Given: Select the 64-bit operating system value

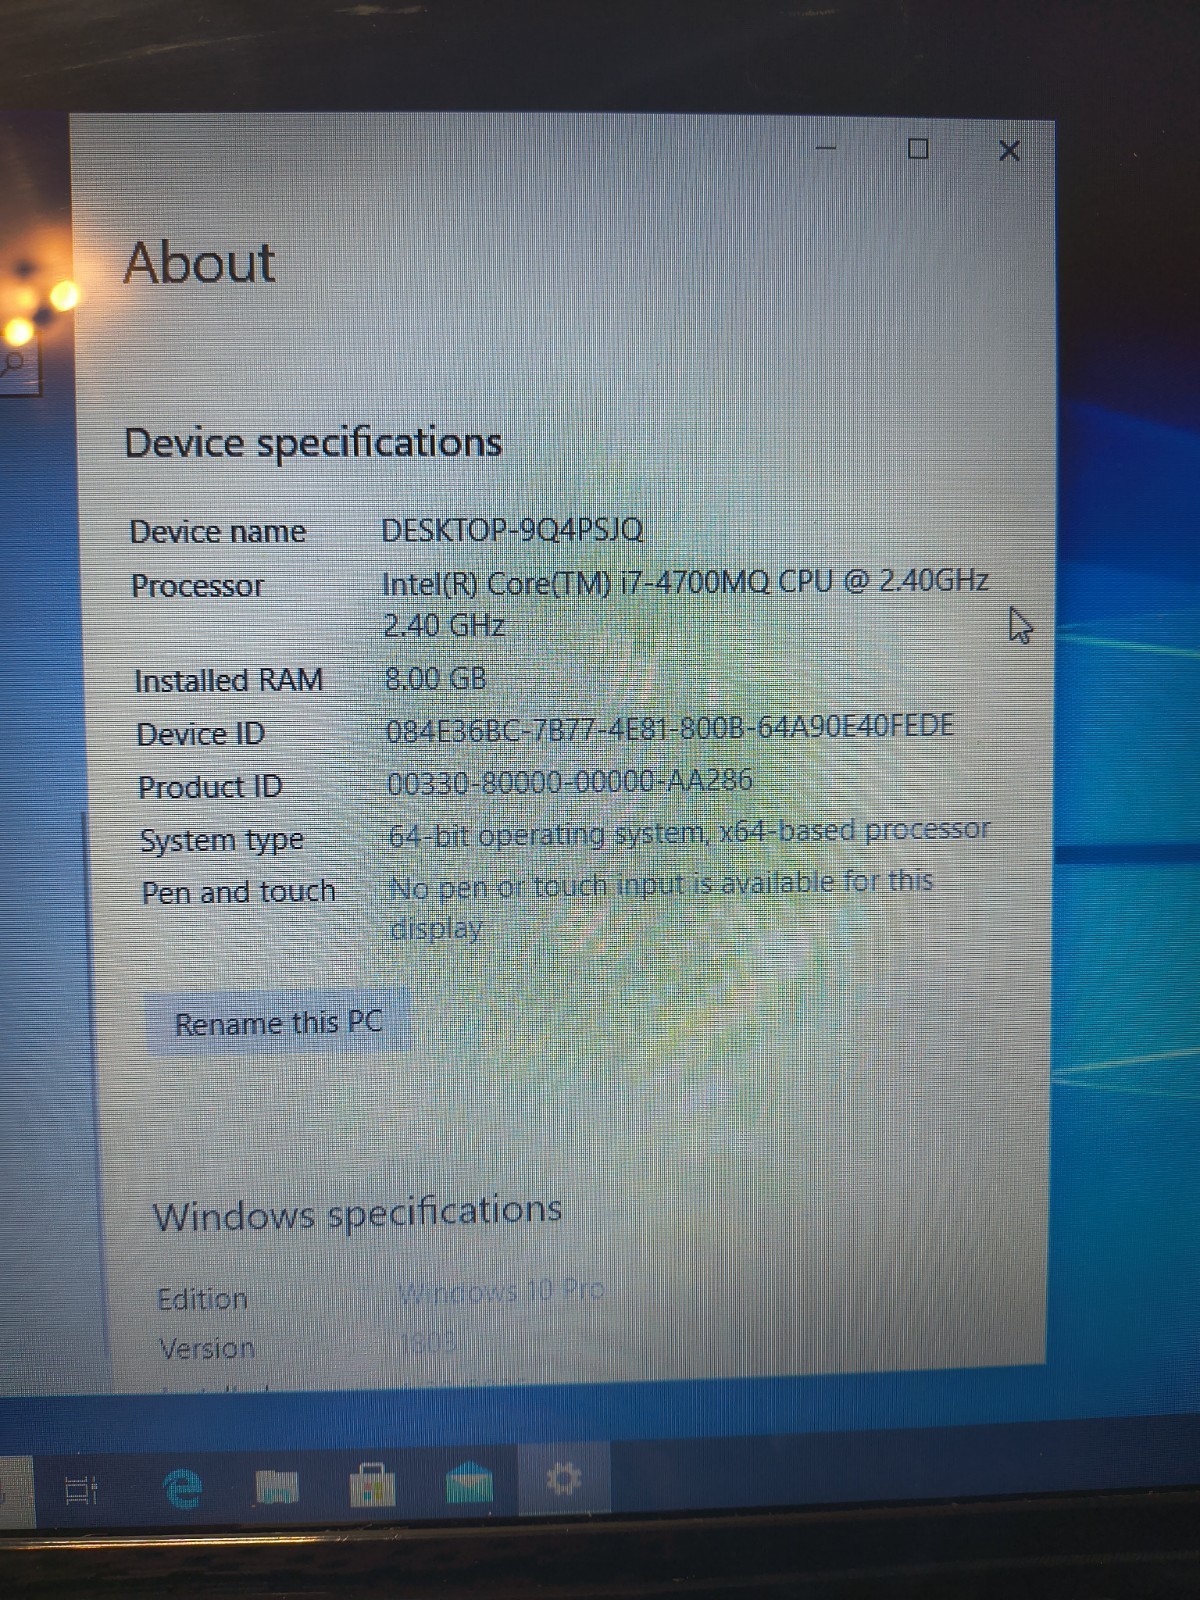Looking at the screenshot, I should pyautogui.click(x=689, y=832).
